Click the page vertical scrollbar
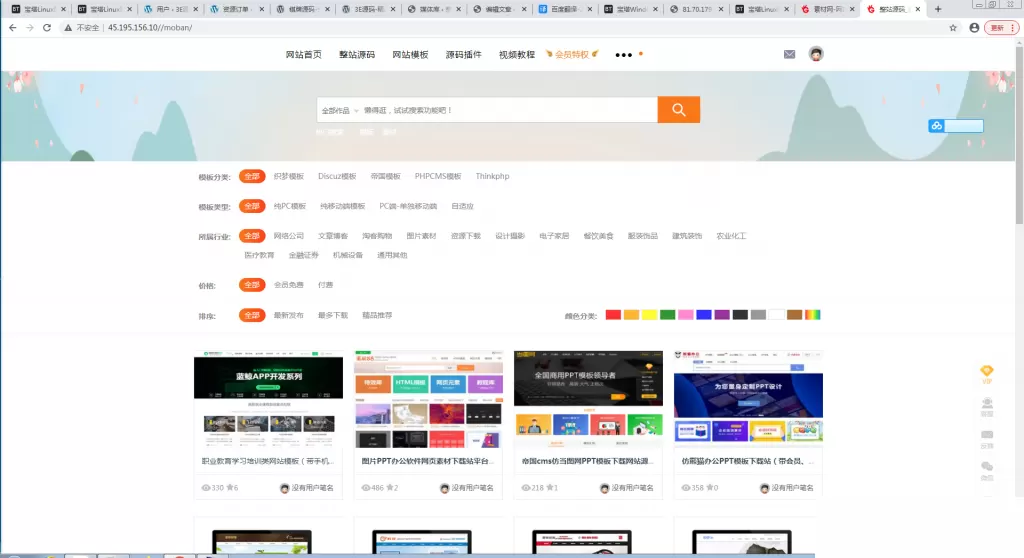This screenshot has width=1024, height=558. 1019,133
